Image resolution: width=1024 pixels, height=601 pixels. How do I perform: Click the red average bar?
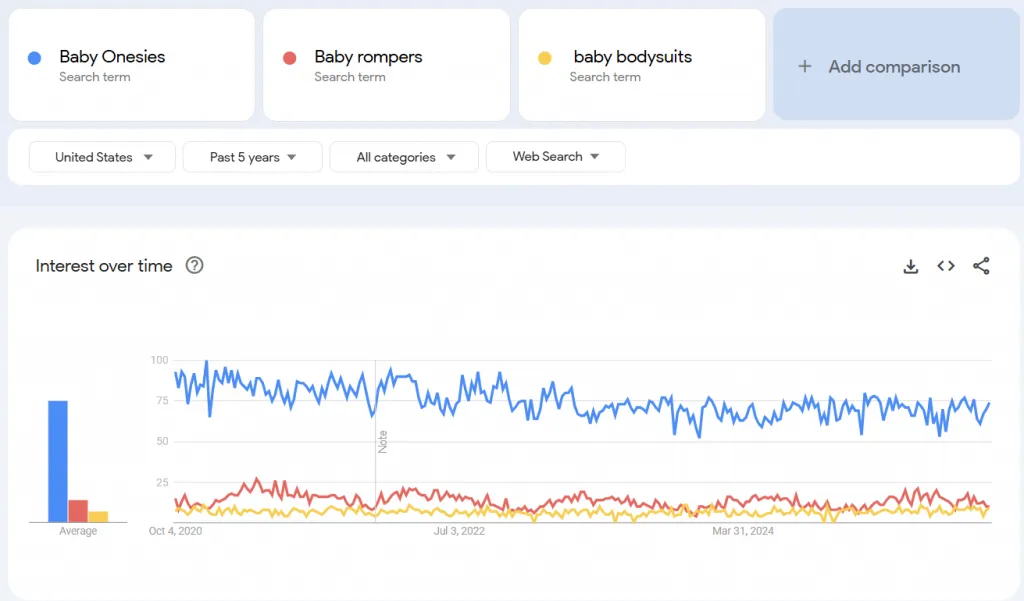pos(78,511)
